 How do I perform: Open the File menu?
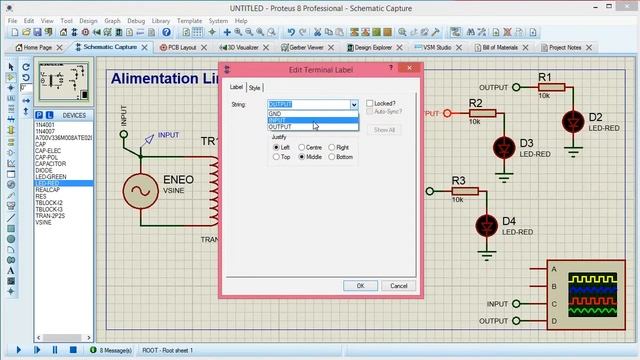(x=13, y=20)
